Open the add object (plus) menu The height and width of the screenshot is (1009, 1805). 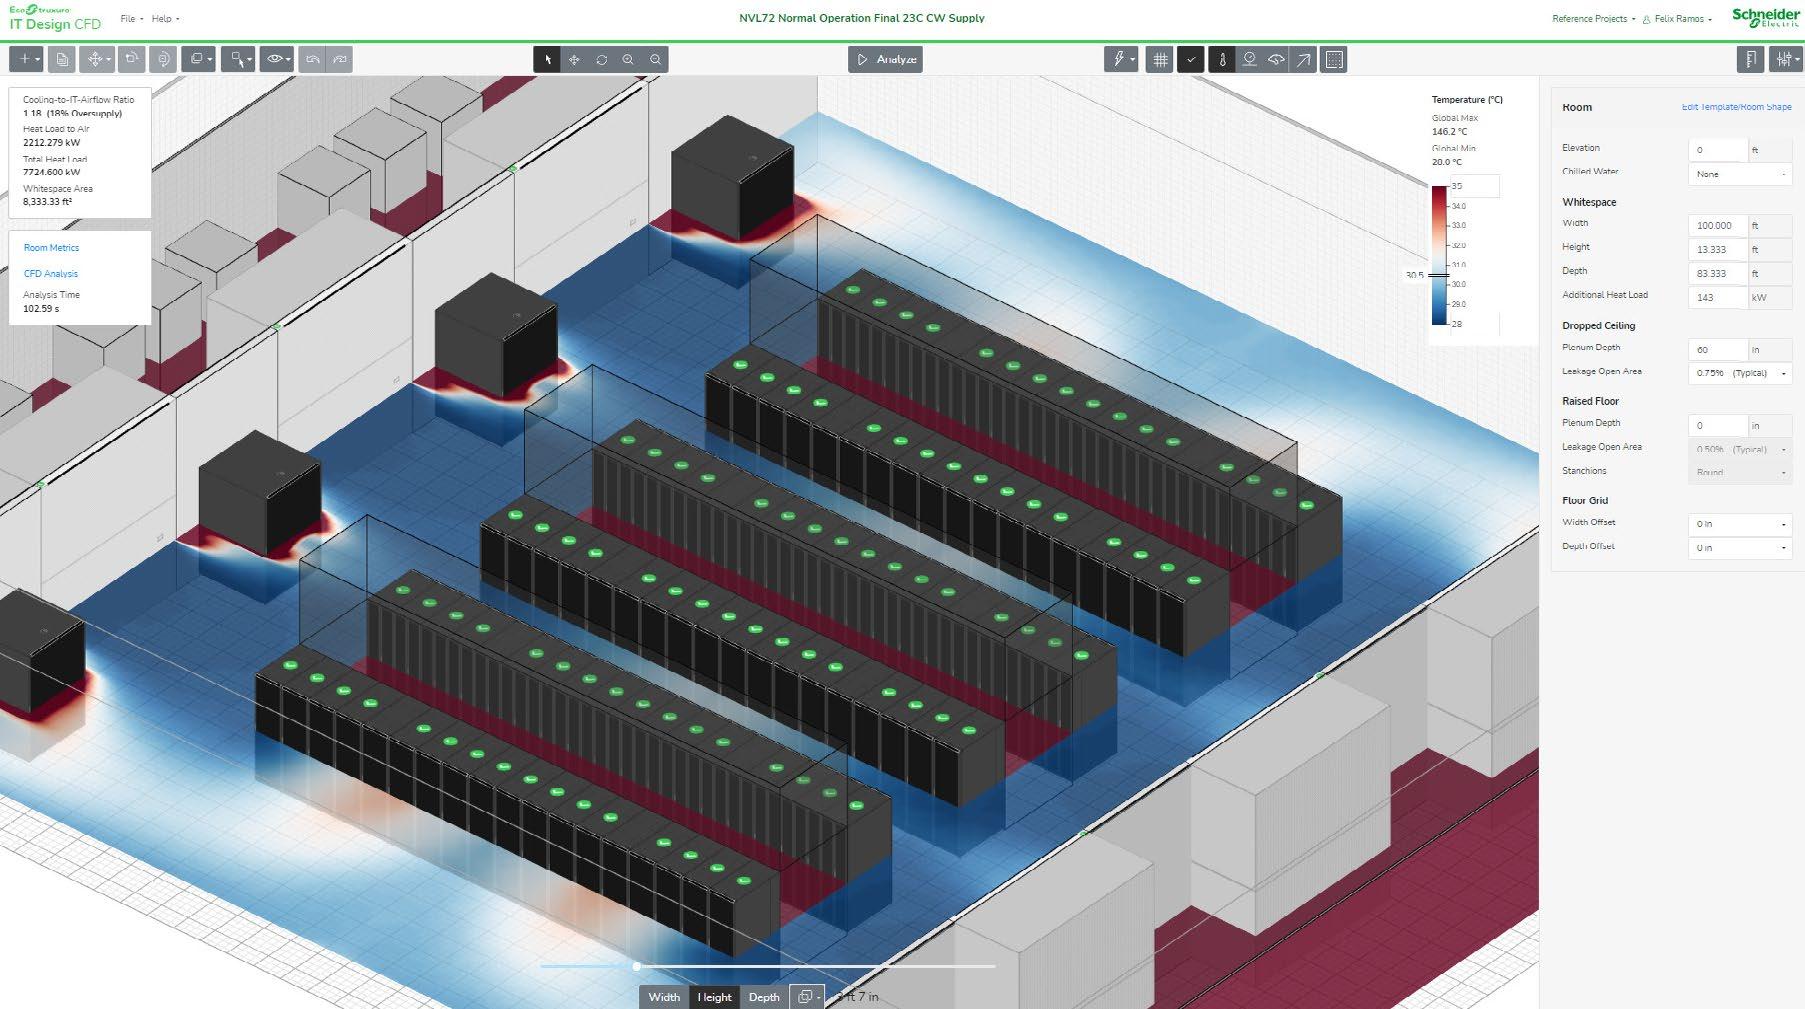[26, 60]
